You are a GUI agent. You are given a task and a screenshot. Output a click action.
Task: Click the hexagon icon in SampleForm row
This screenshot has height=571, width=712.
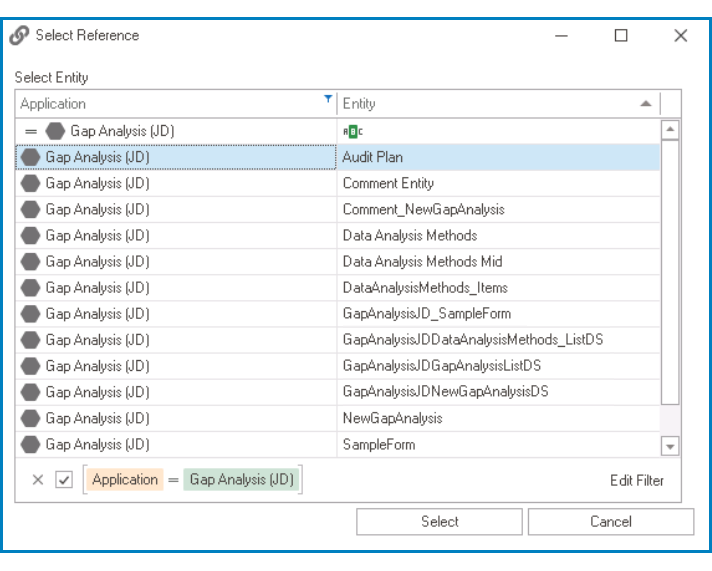coord(31,444)
